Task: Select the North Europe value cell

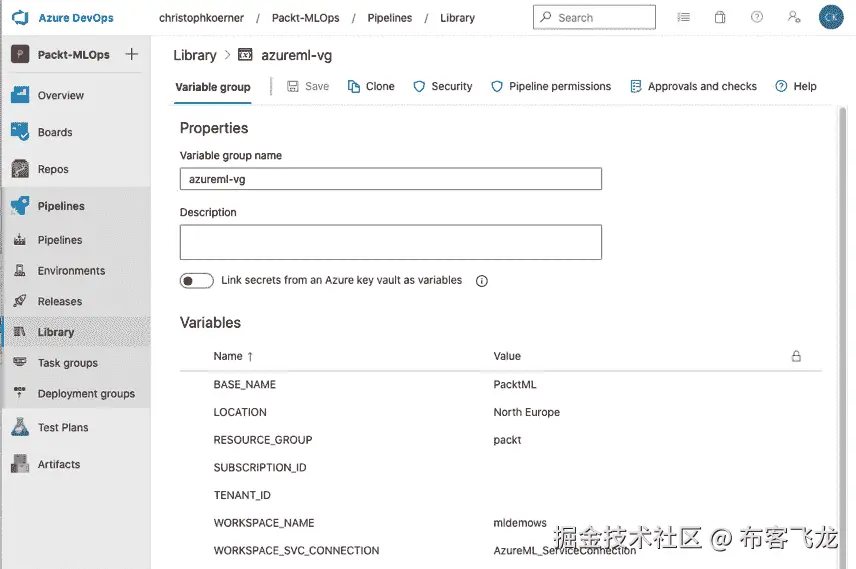Action: click(526, 412)
